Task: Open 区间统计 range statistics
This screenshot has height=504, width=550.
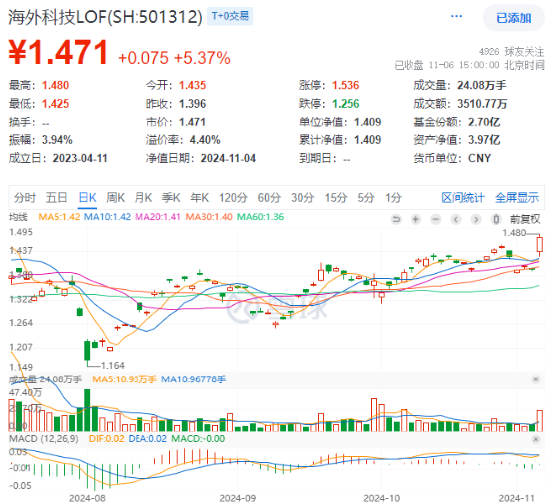Action: pyautogui.click(x=463, y=198)
